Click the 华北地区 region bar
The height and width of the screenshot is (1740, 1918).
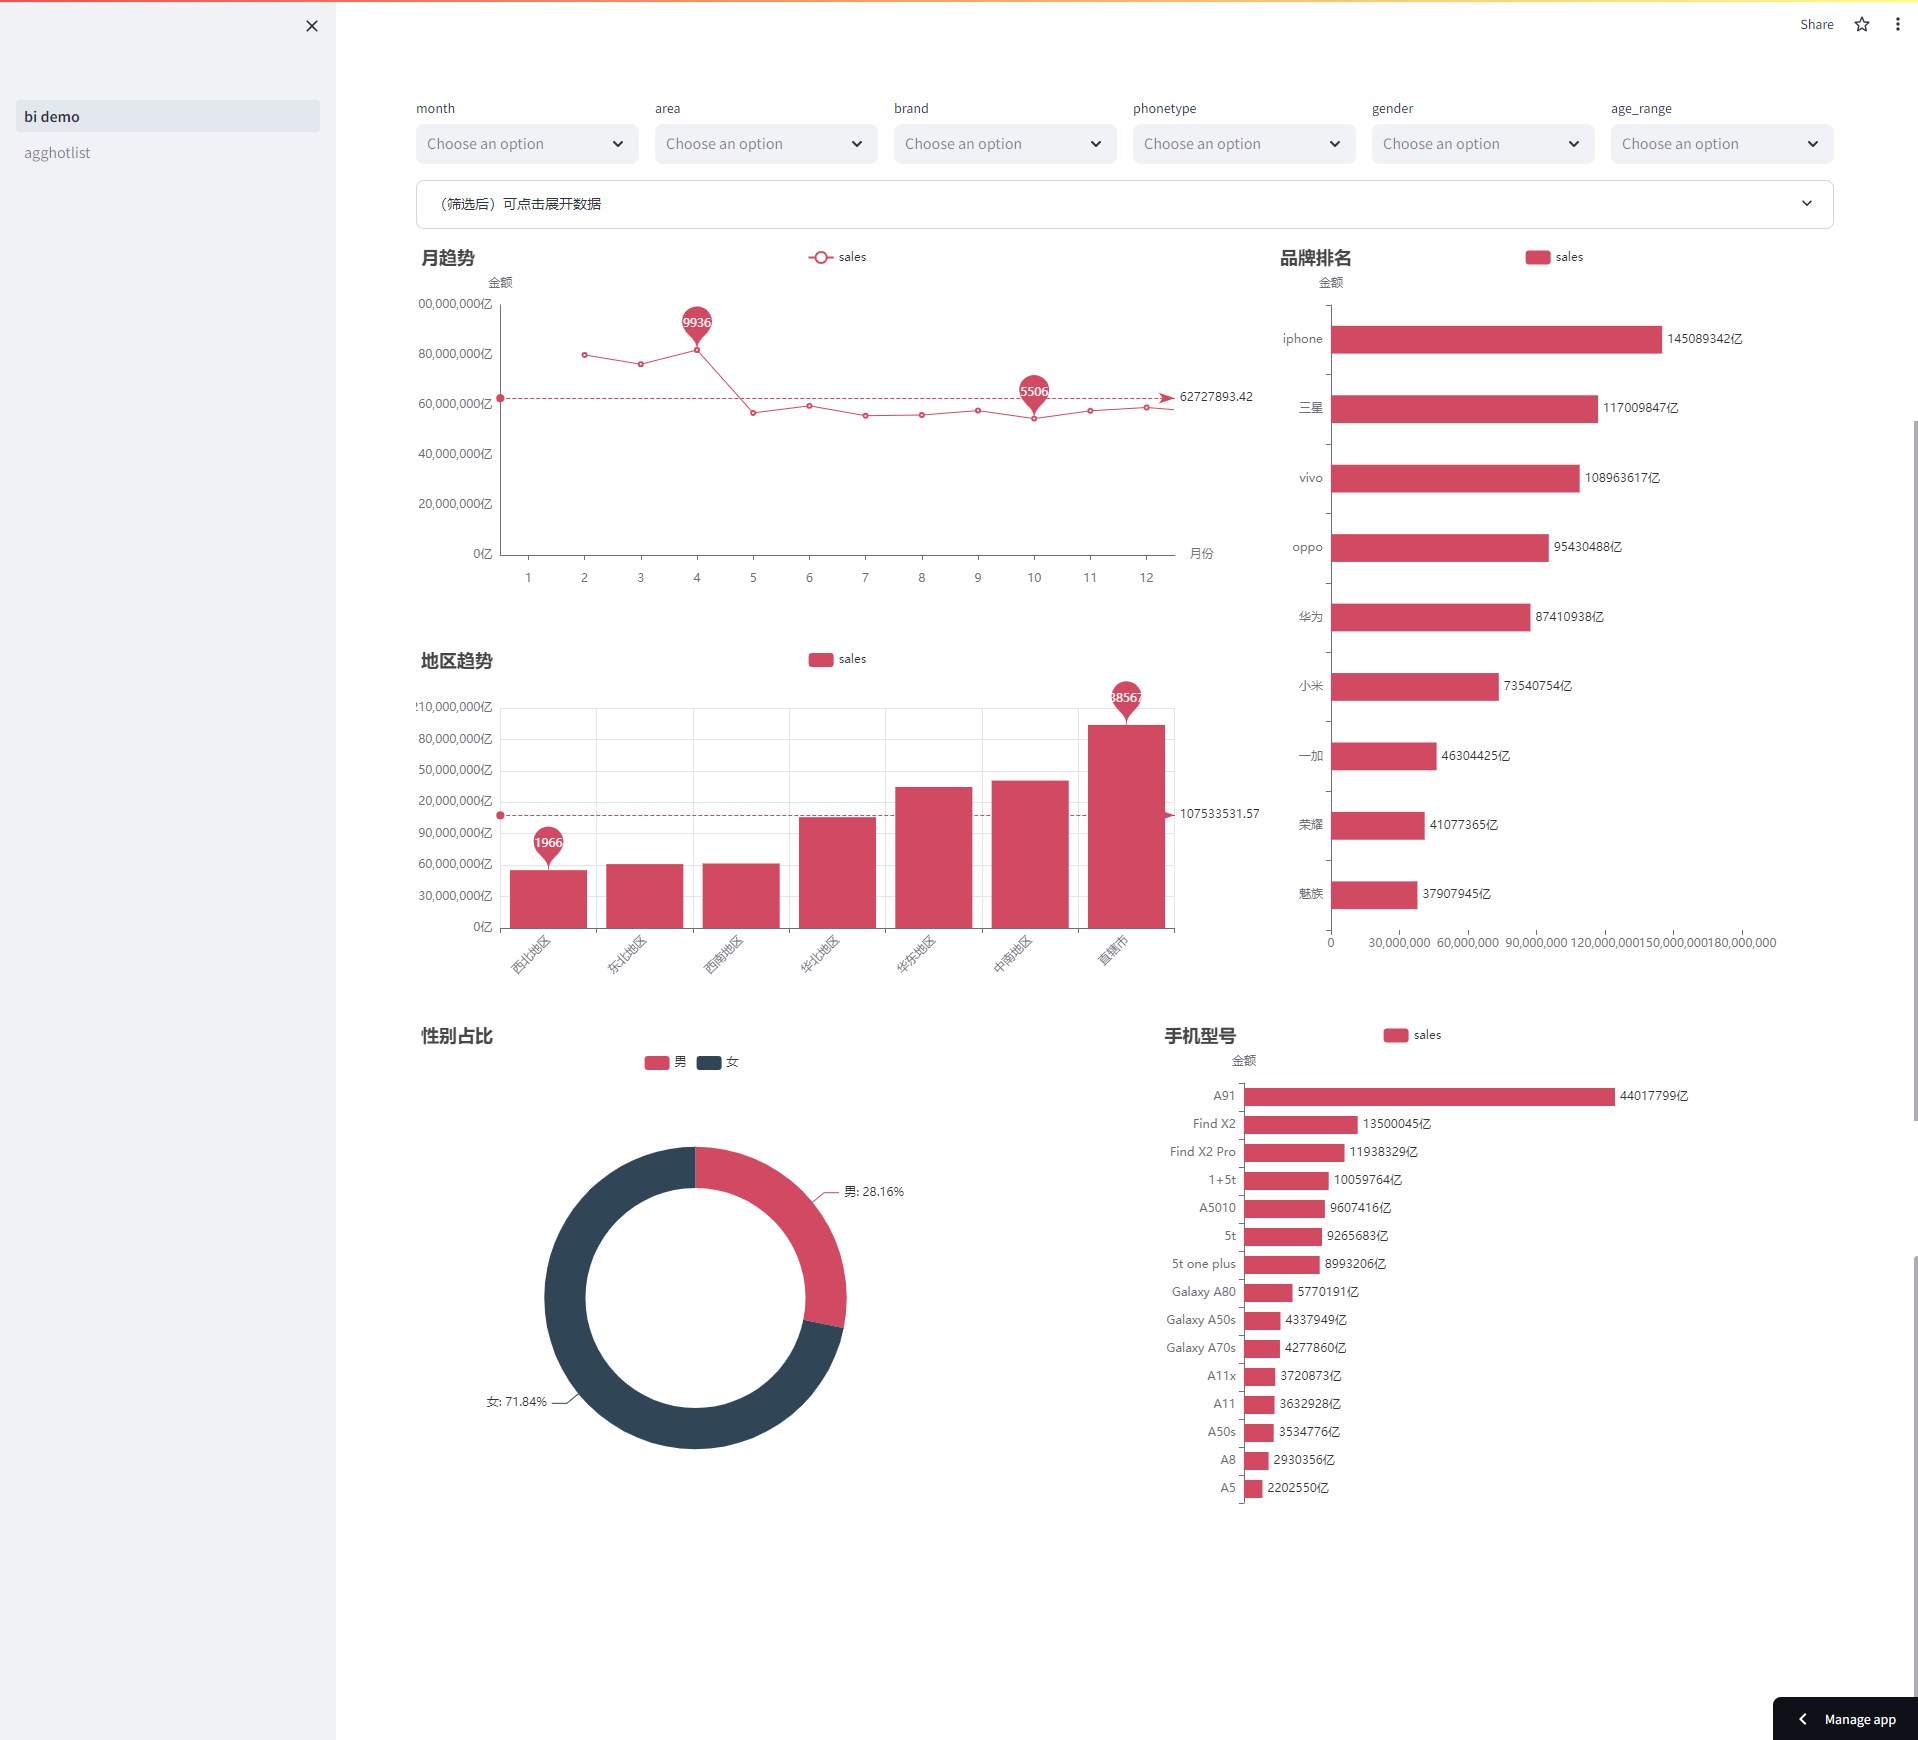pyautogui.click(x=837, y=873)
